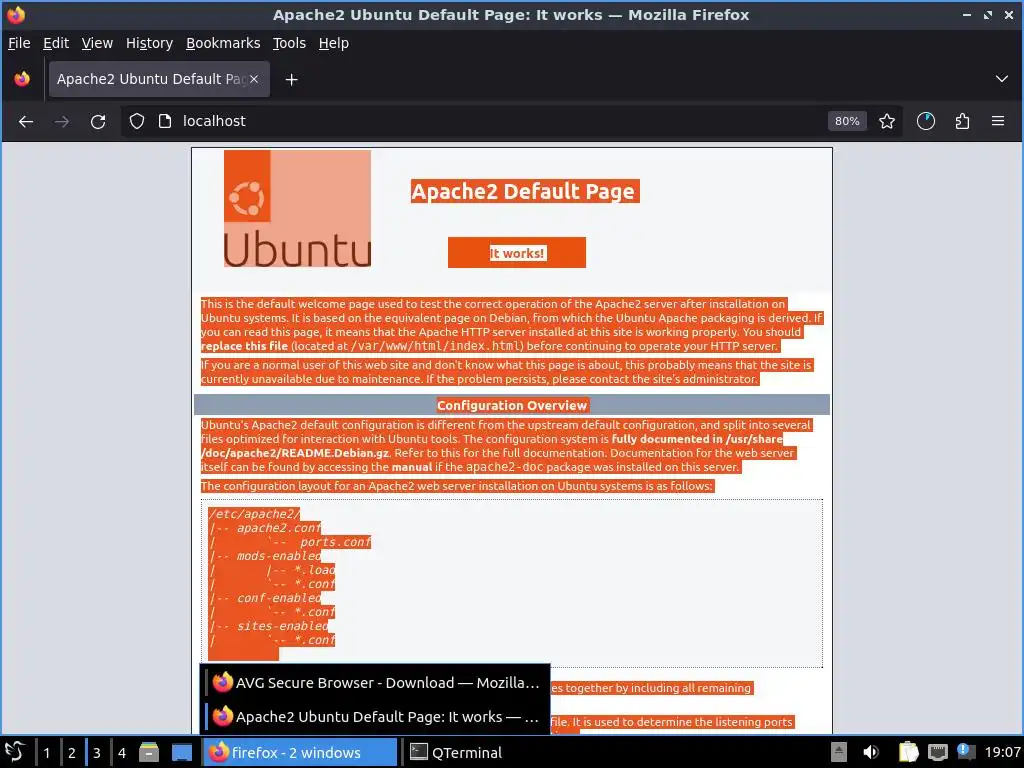Screen dimensions: 1024x768
Task: Click the 19:07 clock in the taskbar
Action: pyautogui.click(x=1002, y=752)
